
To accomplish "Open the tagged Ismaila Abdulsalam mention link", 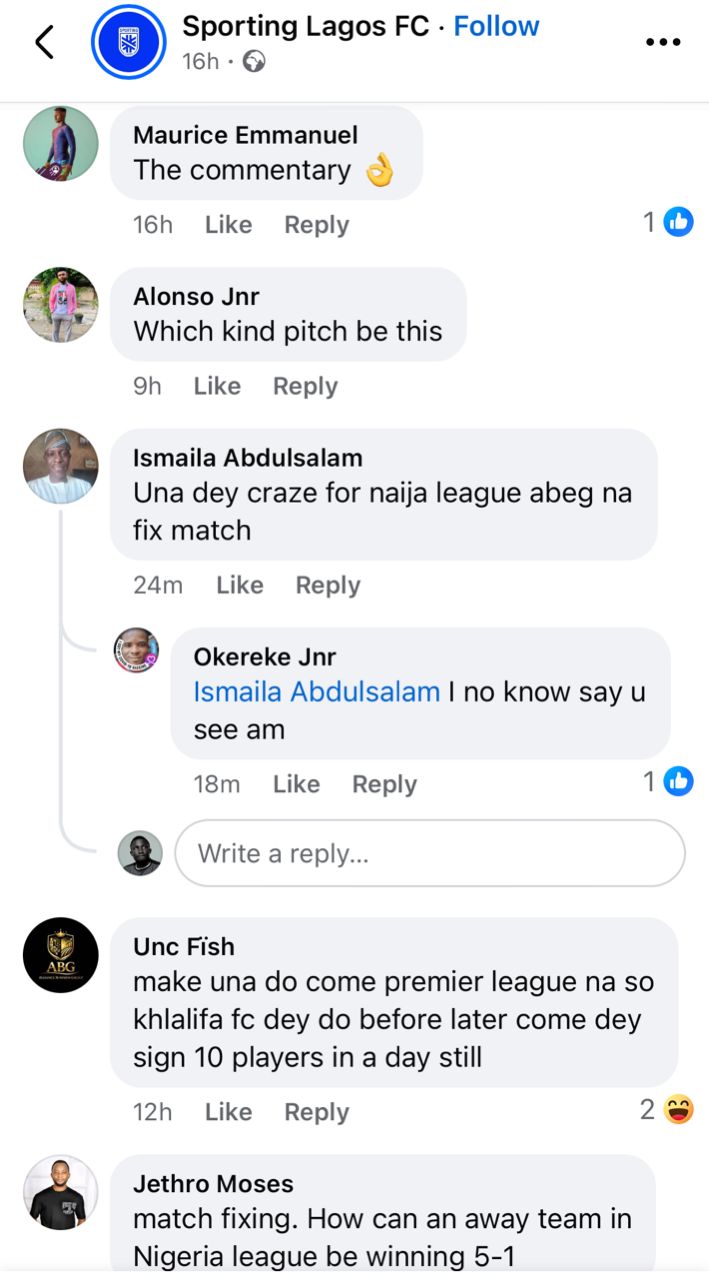I will coord(316,692).
